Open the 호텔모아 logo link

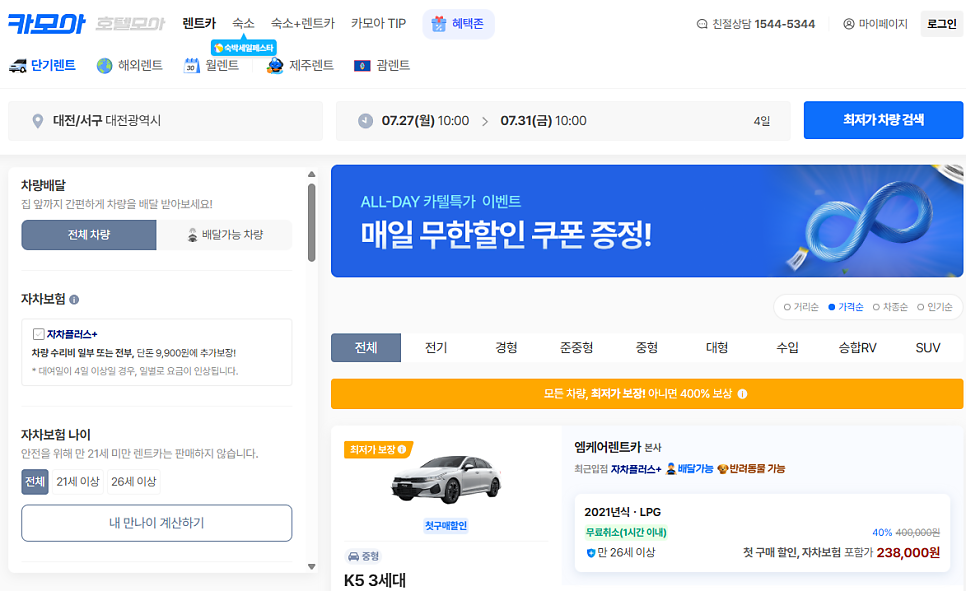[x=130, y=24]
